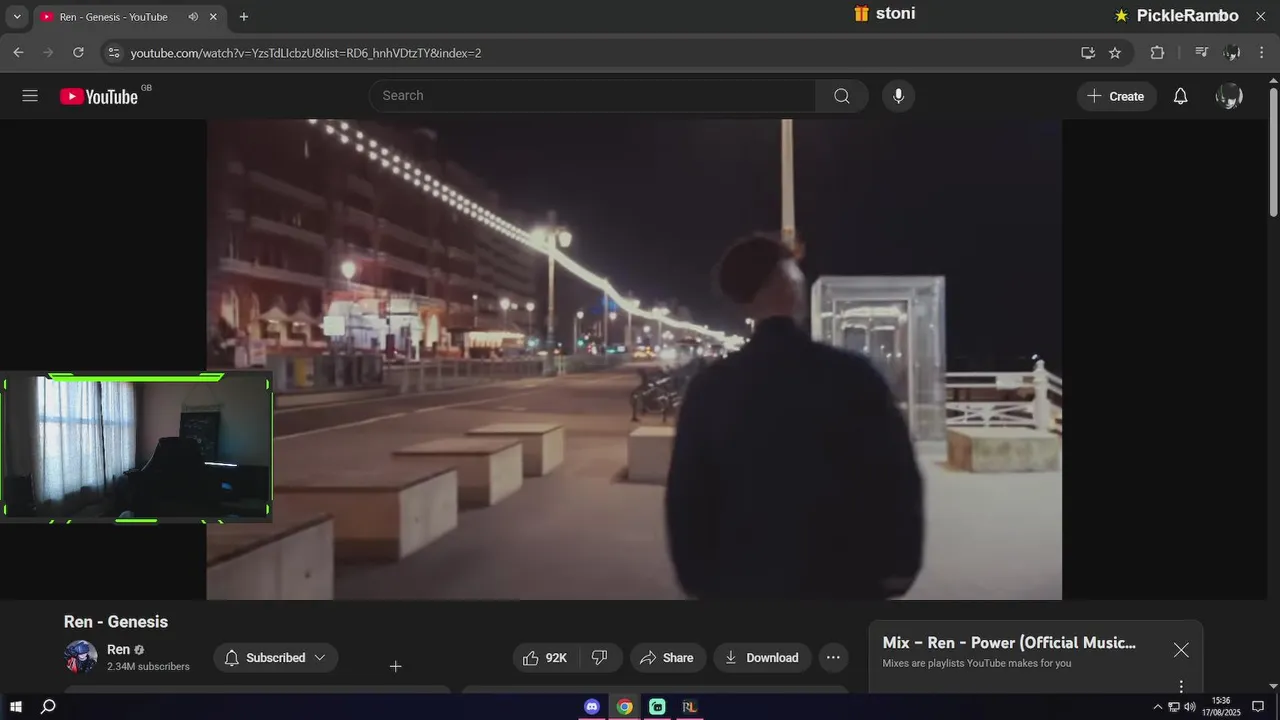Open Discord from the taskbar
Viewport: 1280px width, 720px height.
592,707
